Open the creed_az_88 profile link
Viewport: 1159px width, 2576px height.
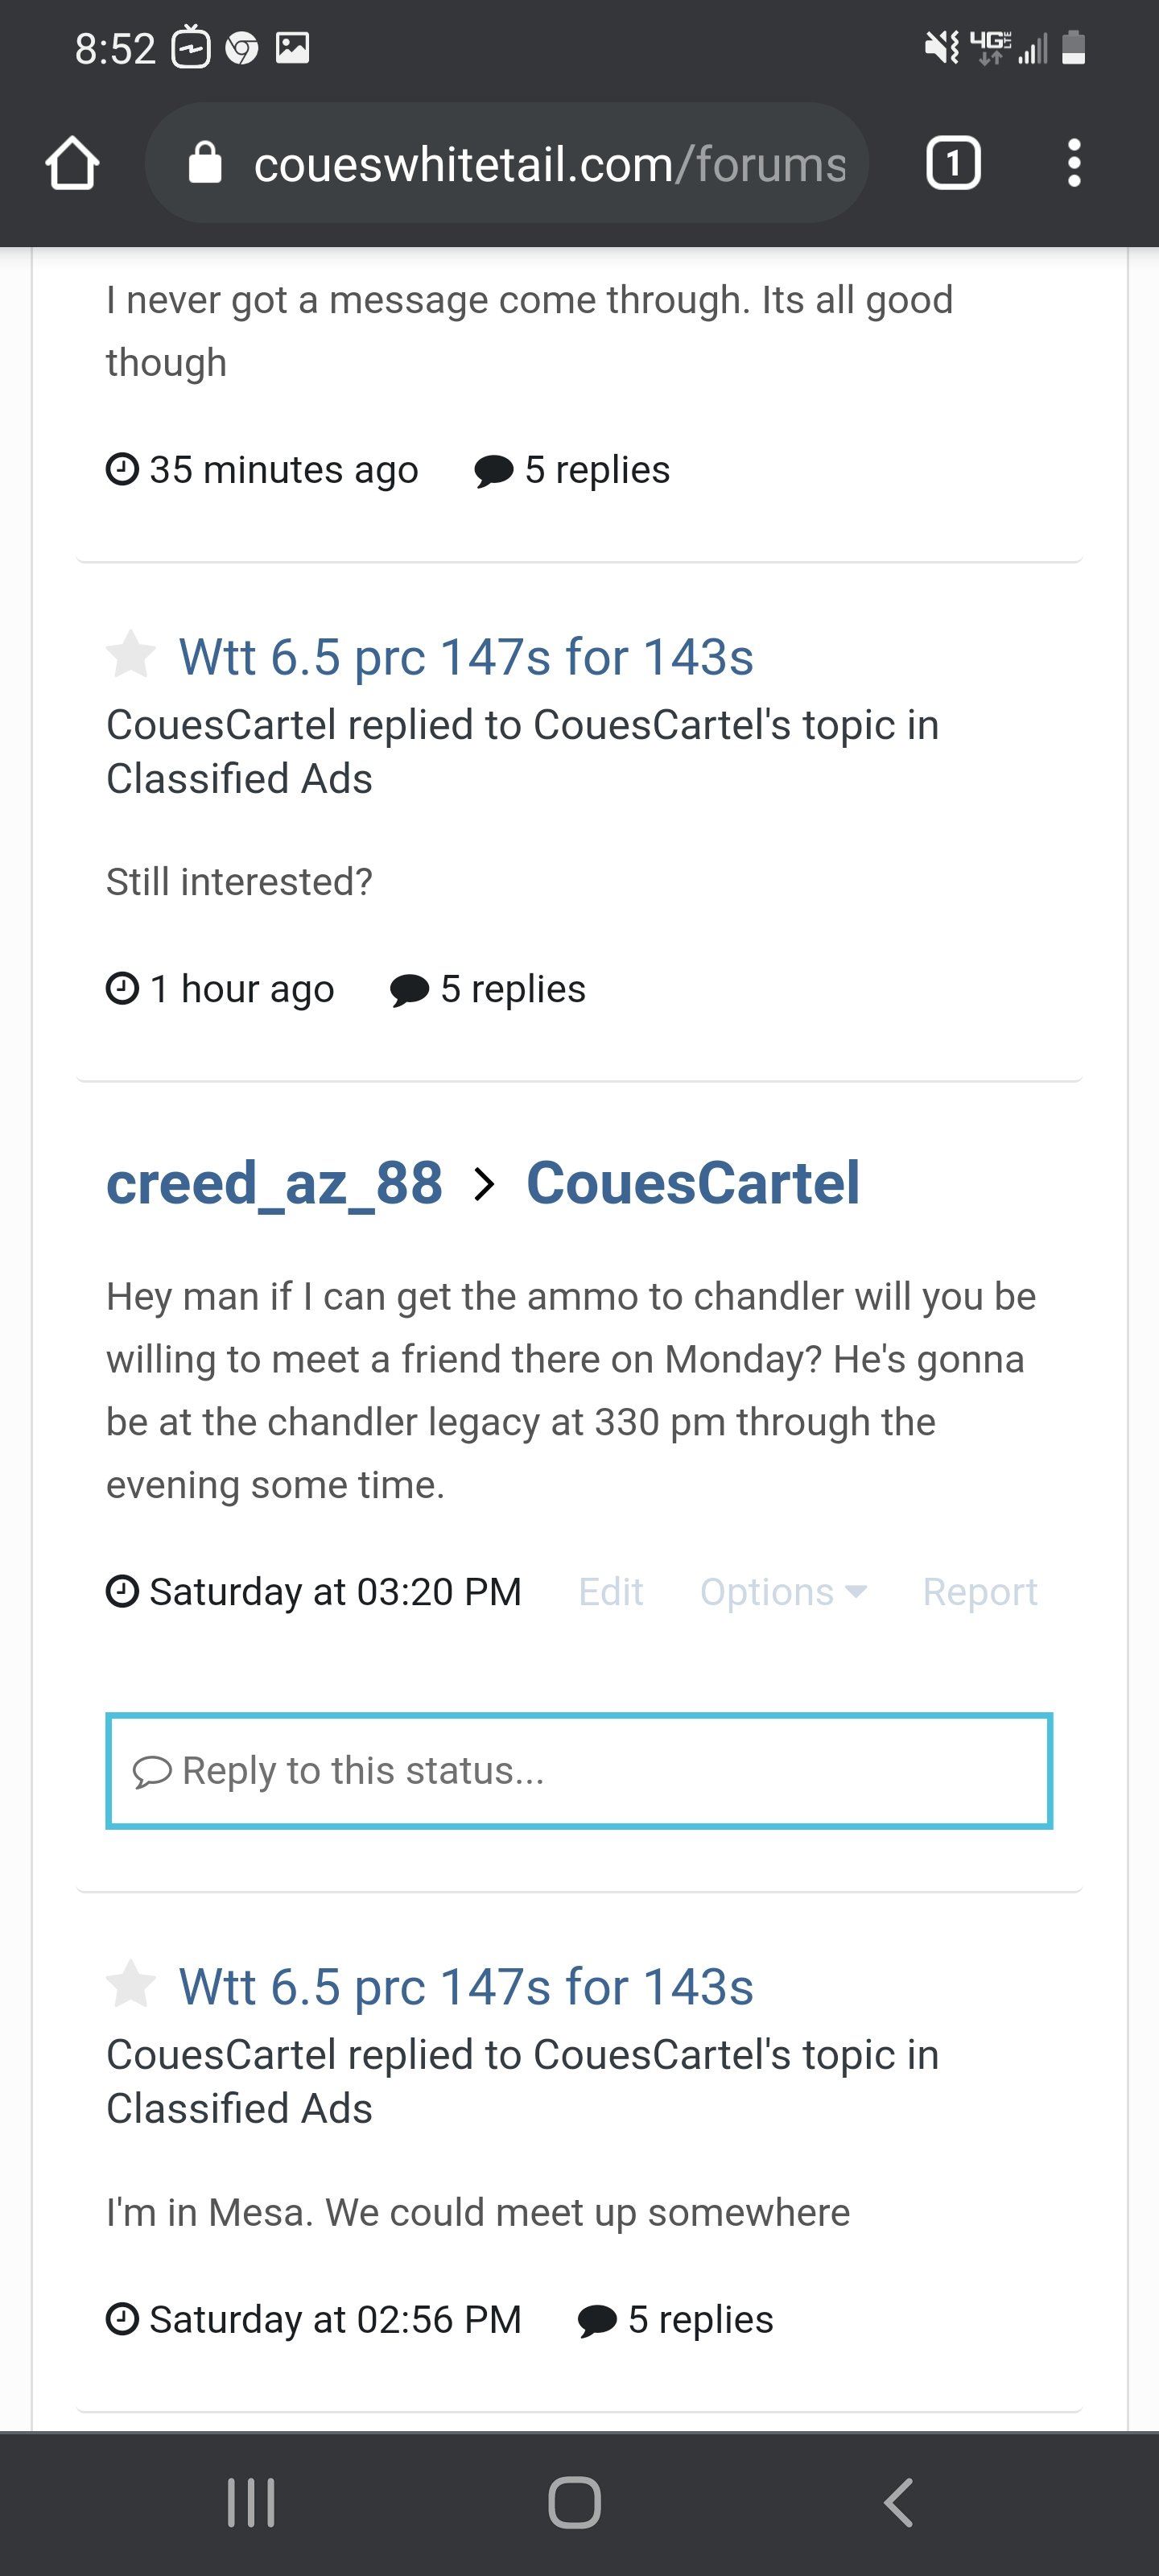pos(275,1184)
